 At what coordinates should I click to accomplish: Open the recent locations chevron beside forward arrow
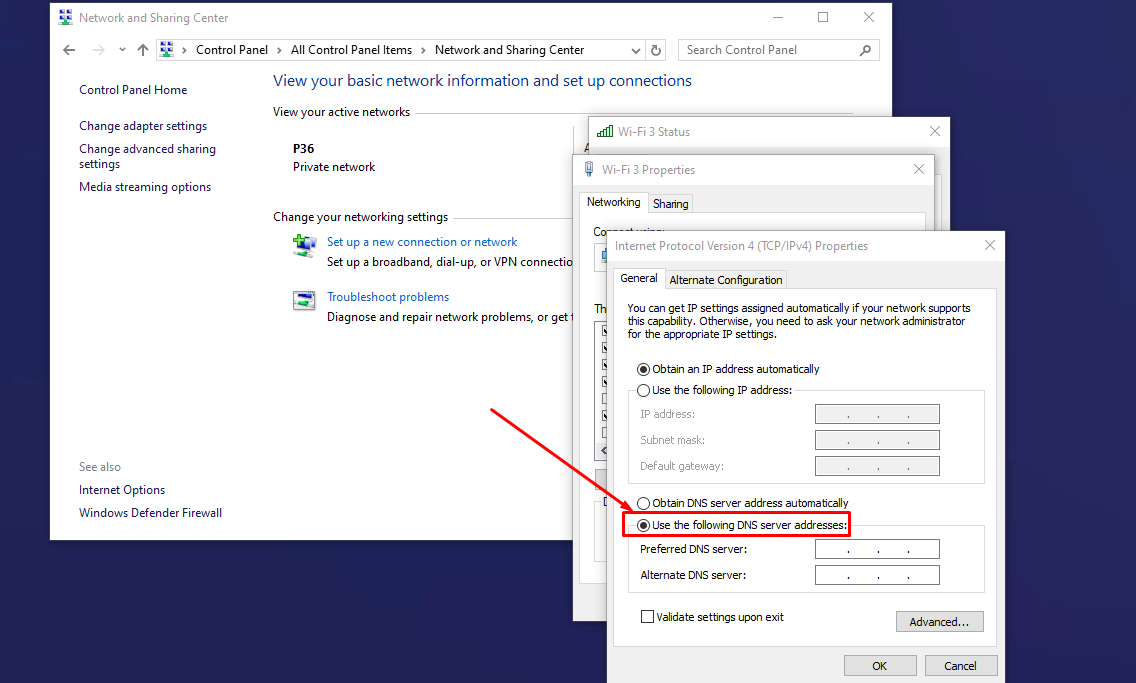click(x=122, y=49)
